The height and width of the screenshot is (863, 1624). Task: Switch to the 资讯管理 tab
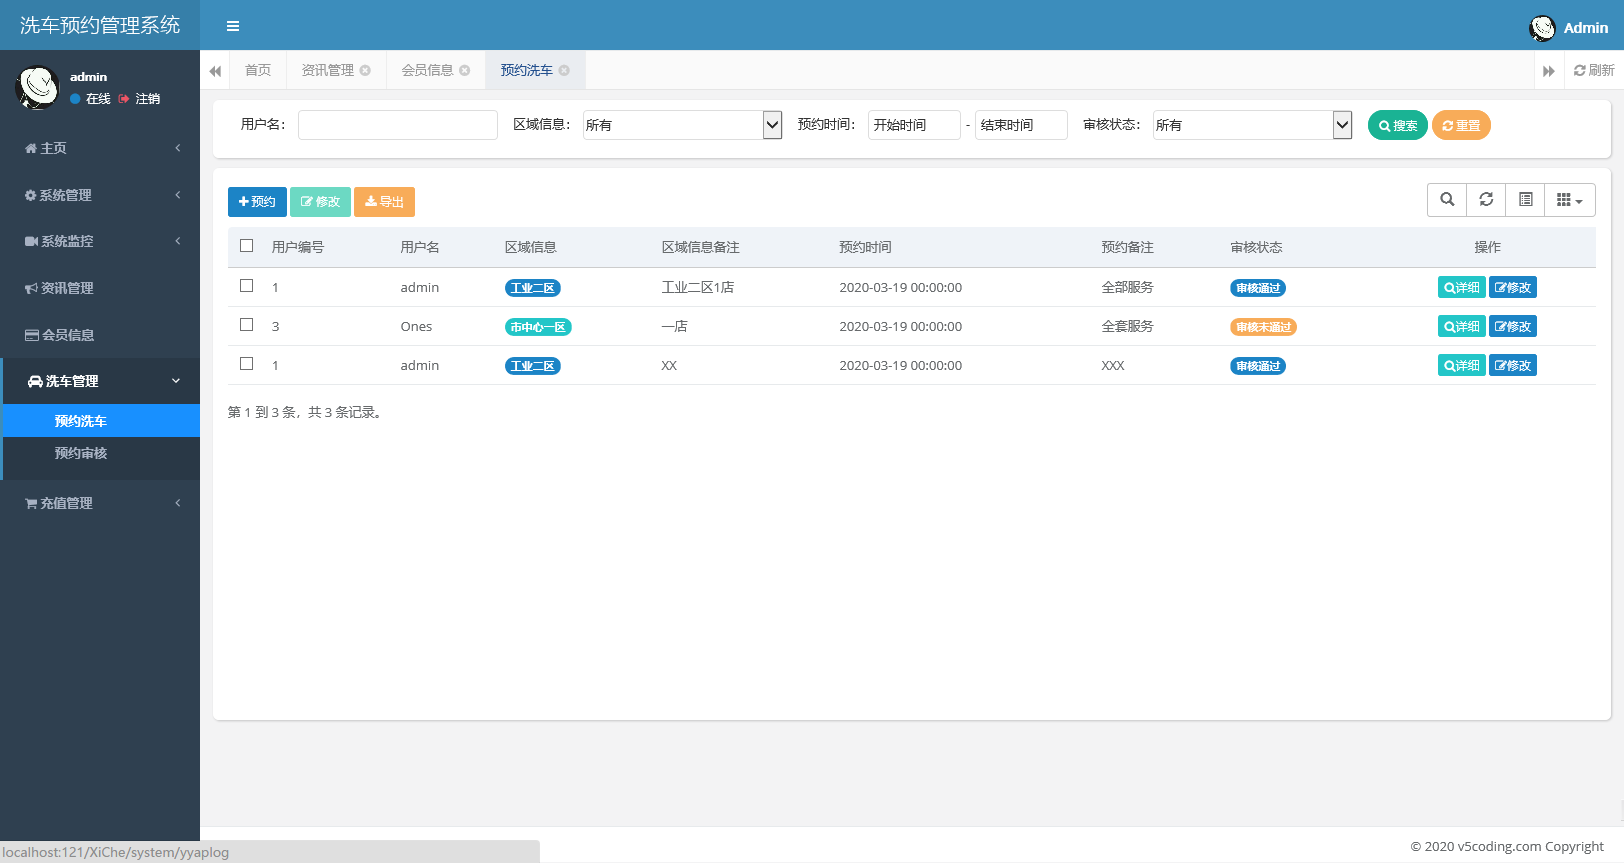[328, 70]
